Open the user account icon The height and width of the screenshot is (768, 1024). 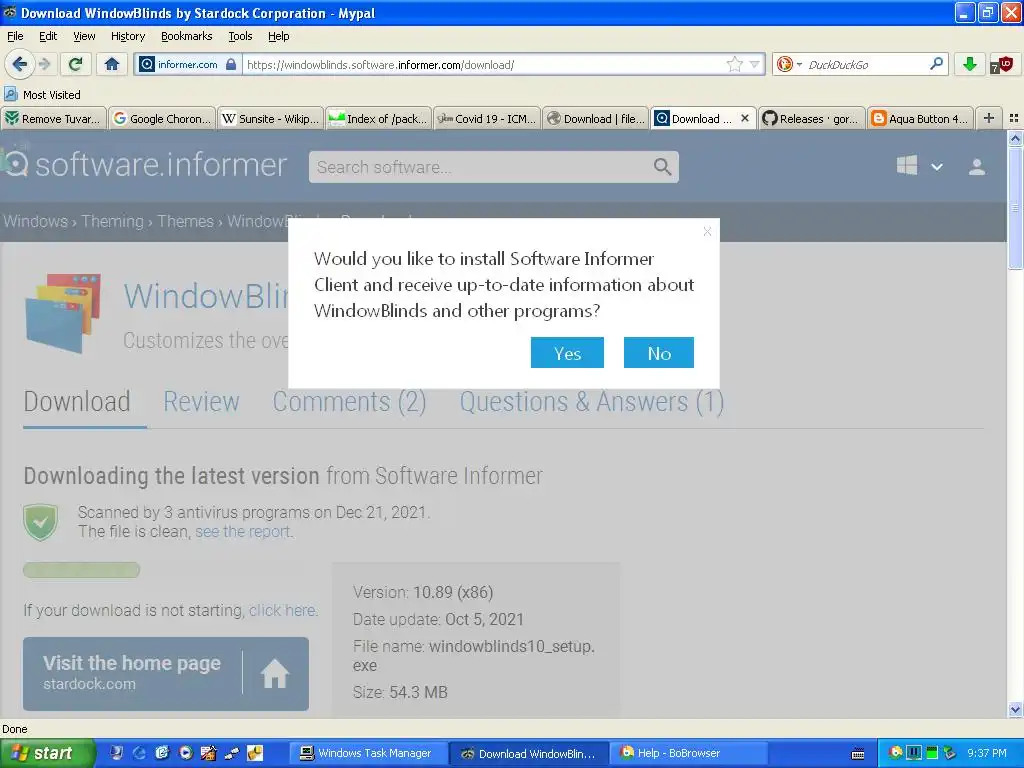tap(977, 167)
